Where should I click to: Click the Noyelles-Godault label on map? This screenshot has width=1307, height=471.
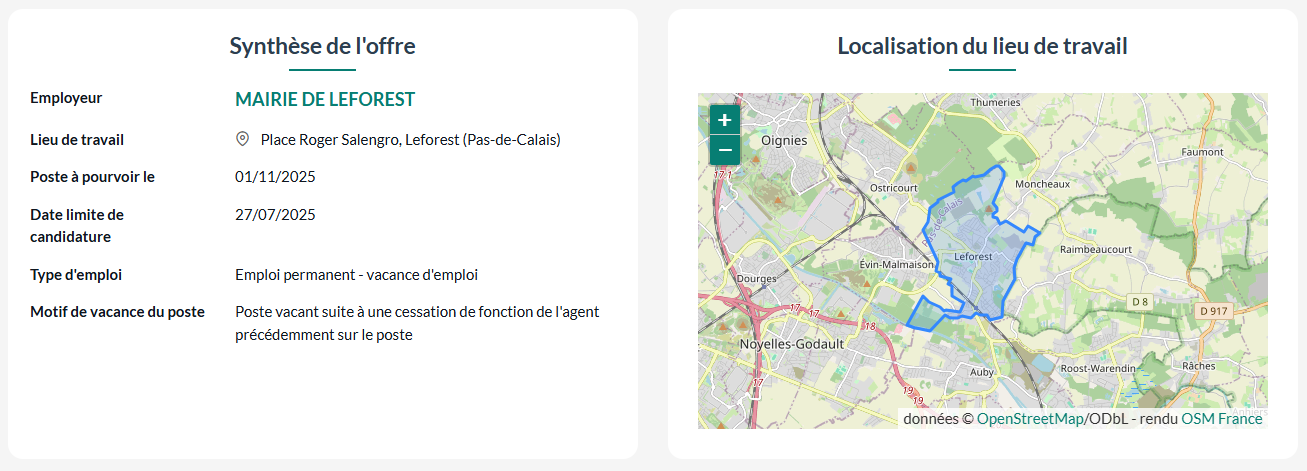pyautogui.click(x=791, y=343)
